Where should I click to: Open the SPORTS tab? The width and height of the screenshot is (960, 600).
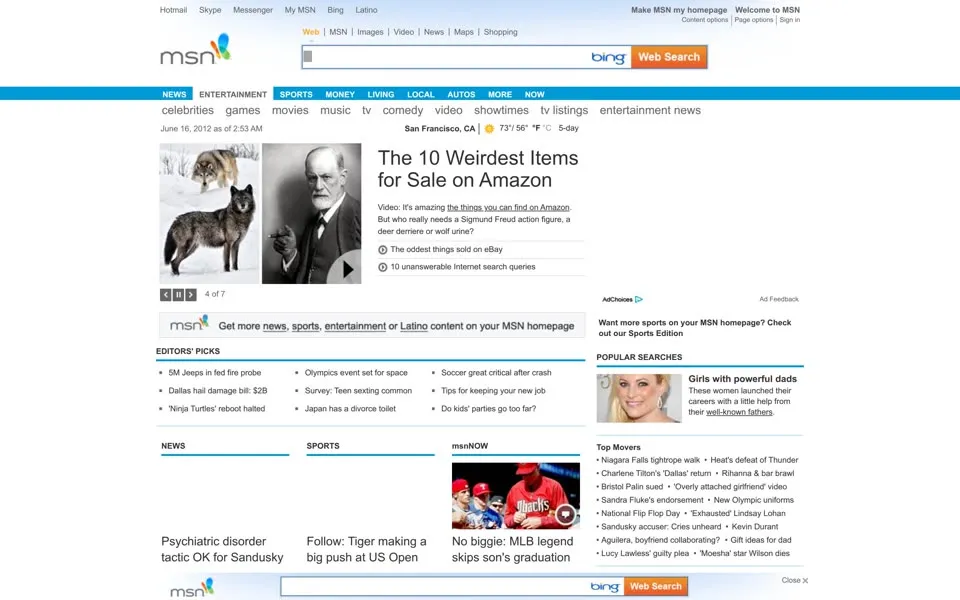click(296, 94)
